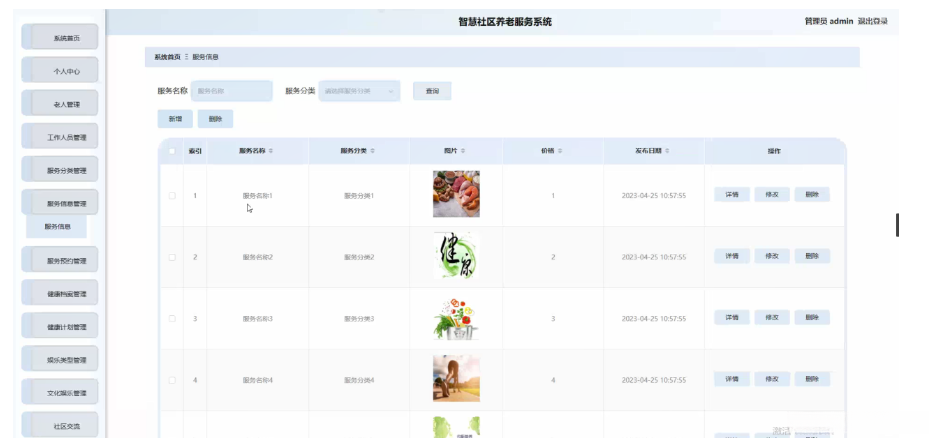
Task: Open the 健康 calligraphy thumbnail in row 2
Action: 456,256
